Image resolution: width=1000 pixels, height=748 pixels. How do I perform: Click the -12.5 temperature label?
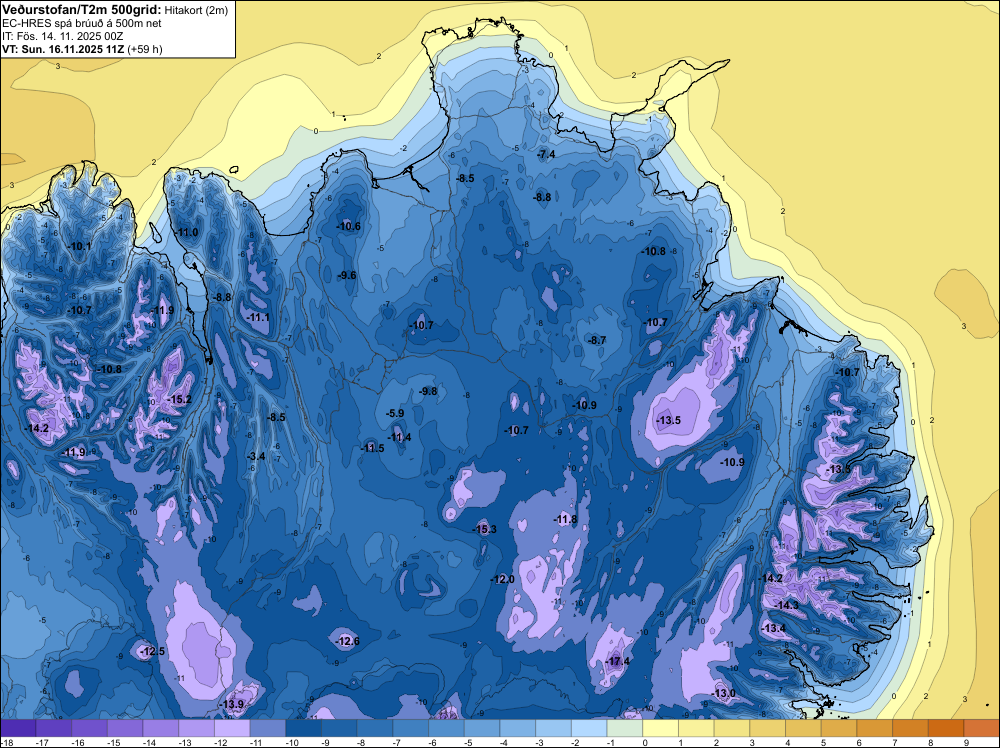[153, 652]
